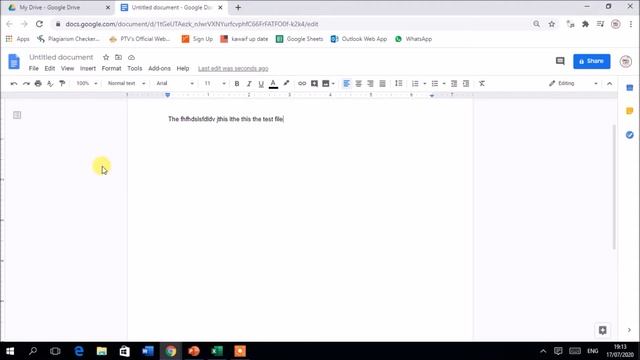This screenshot has width=640, height=360.
Task: Expand bulleted list style arrow
Action: coord(444,84)
